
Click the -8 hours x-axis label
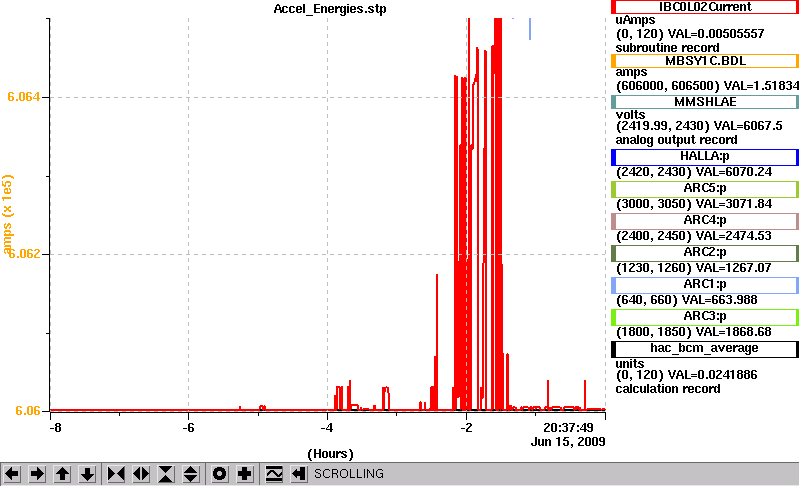click(55, 428)
